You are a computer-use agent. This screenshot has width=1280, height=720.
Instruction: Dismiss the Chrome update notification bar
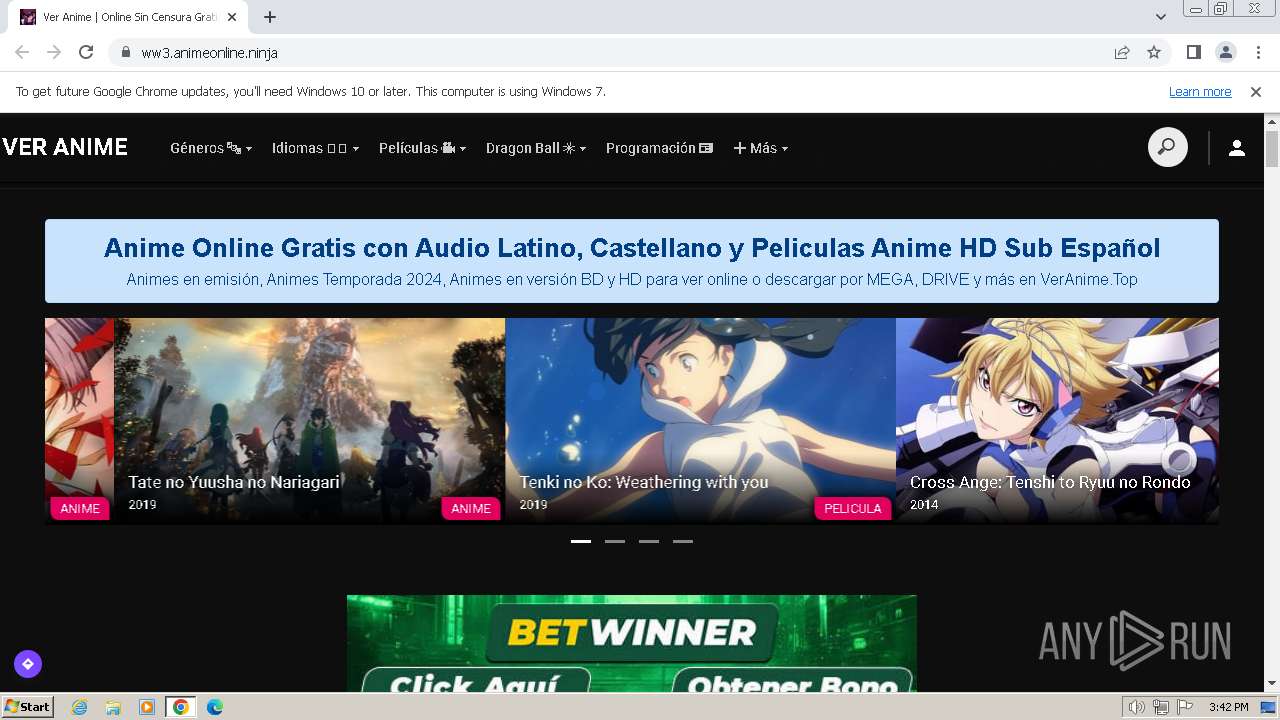tap(1256, 91)
